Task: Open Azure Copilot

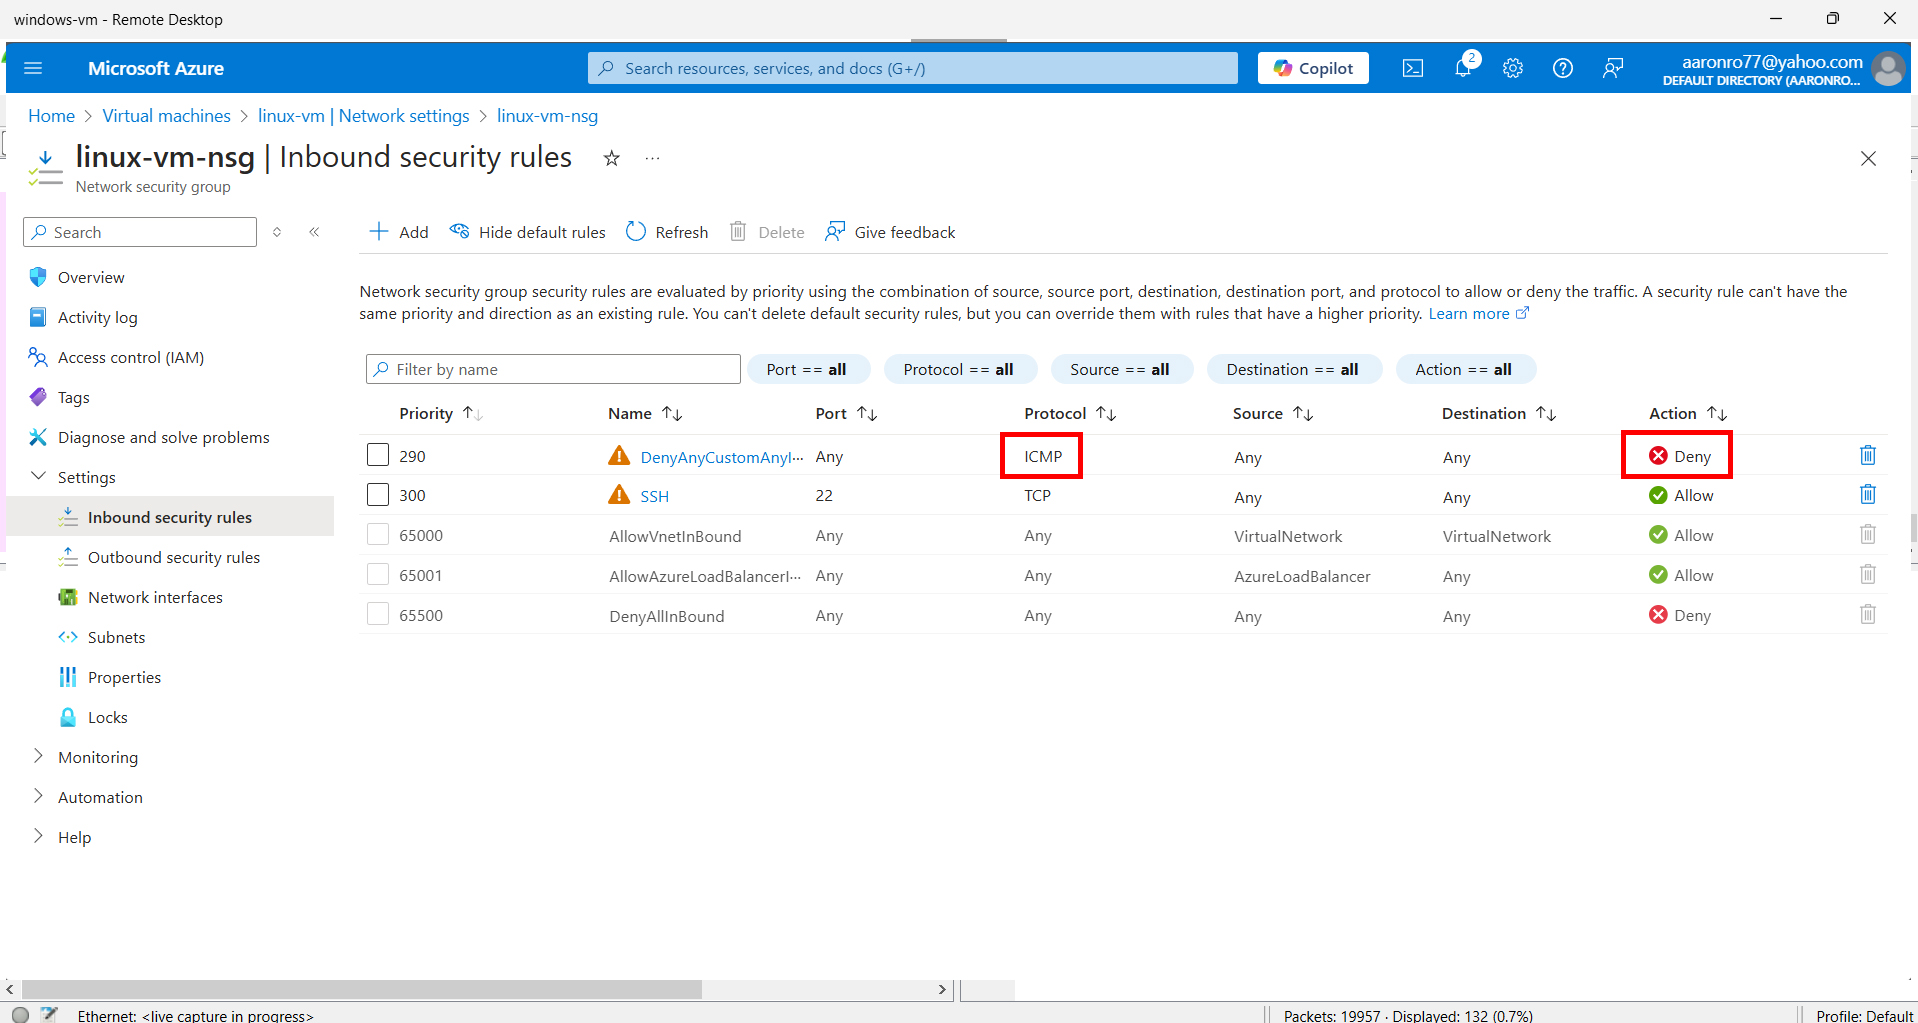Action: click(x=1312, y=67)
